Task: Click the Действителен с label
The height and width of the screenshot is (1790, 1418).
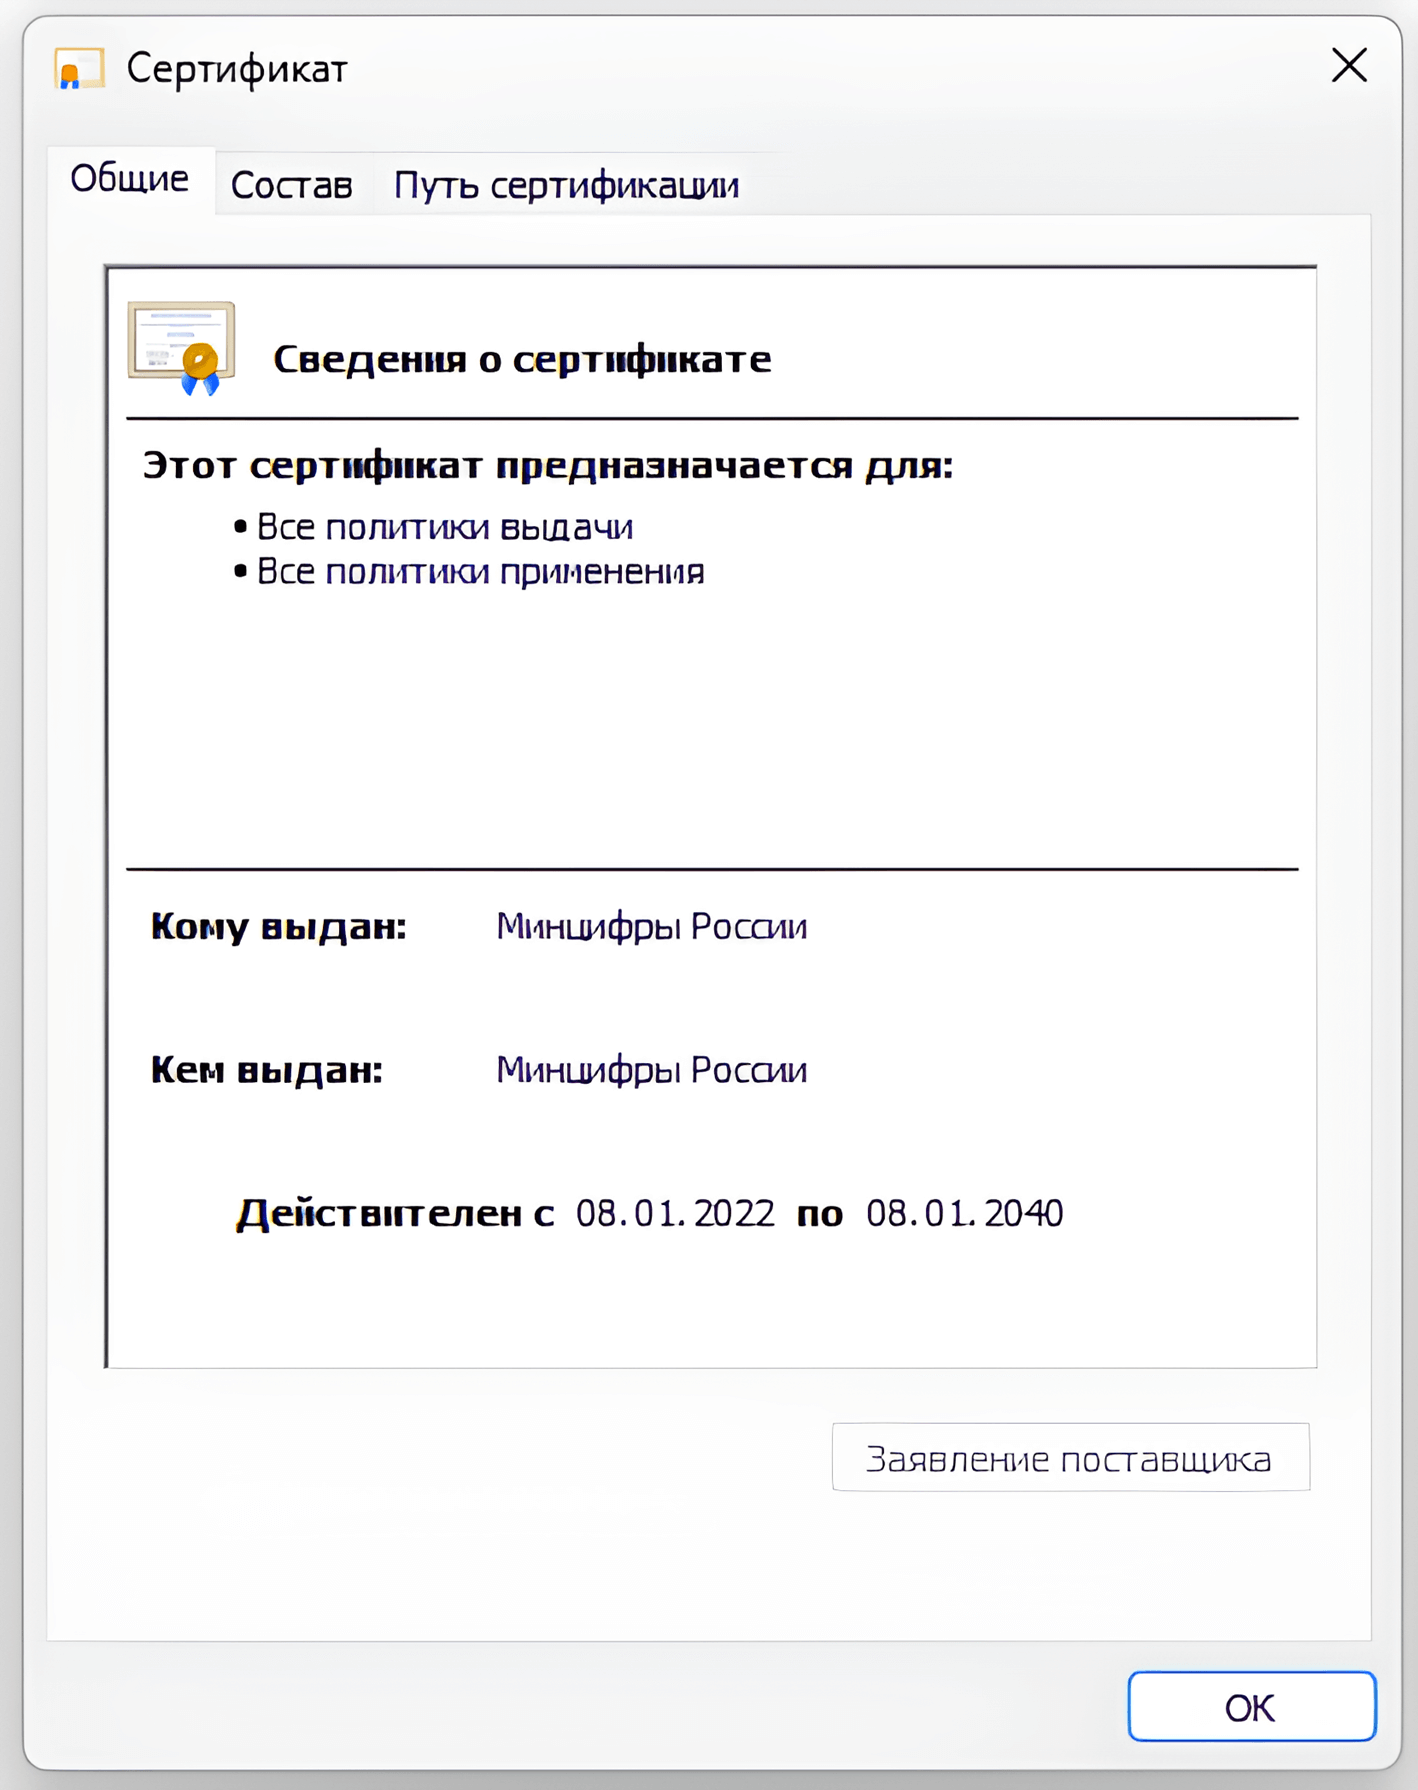Action: click(x=395, y=1213)
